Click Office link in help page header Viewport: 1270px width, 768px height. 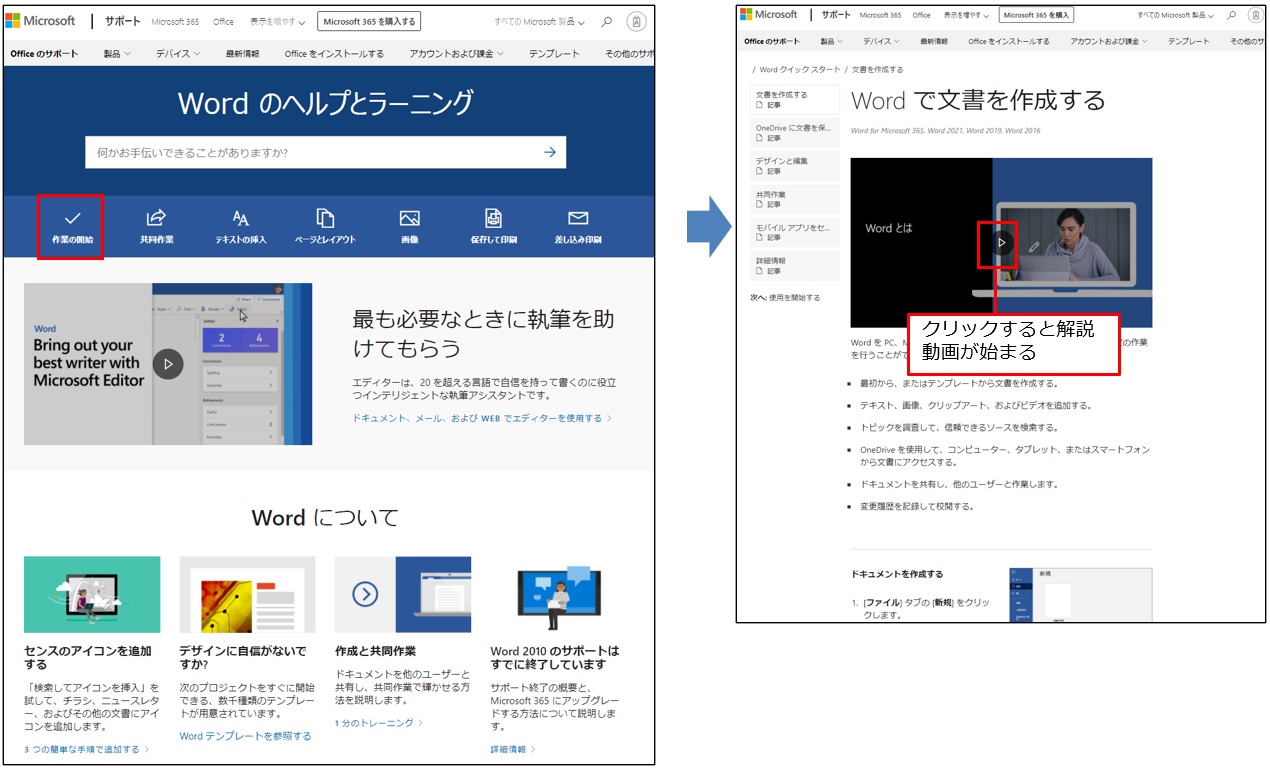(223, 21)
